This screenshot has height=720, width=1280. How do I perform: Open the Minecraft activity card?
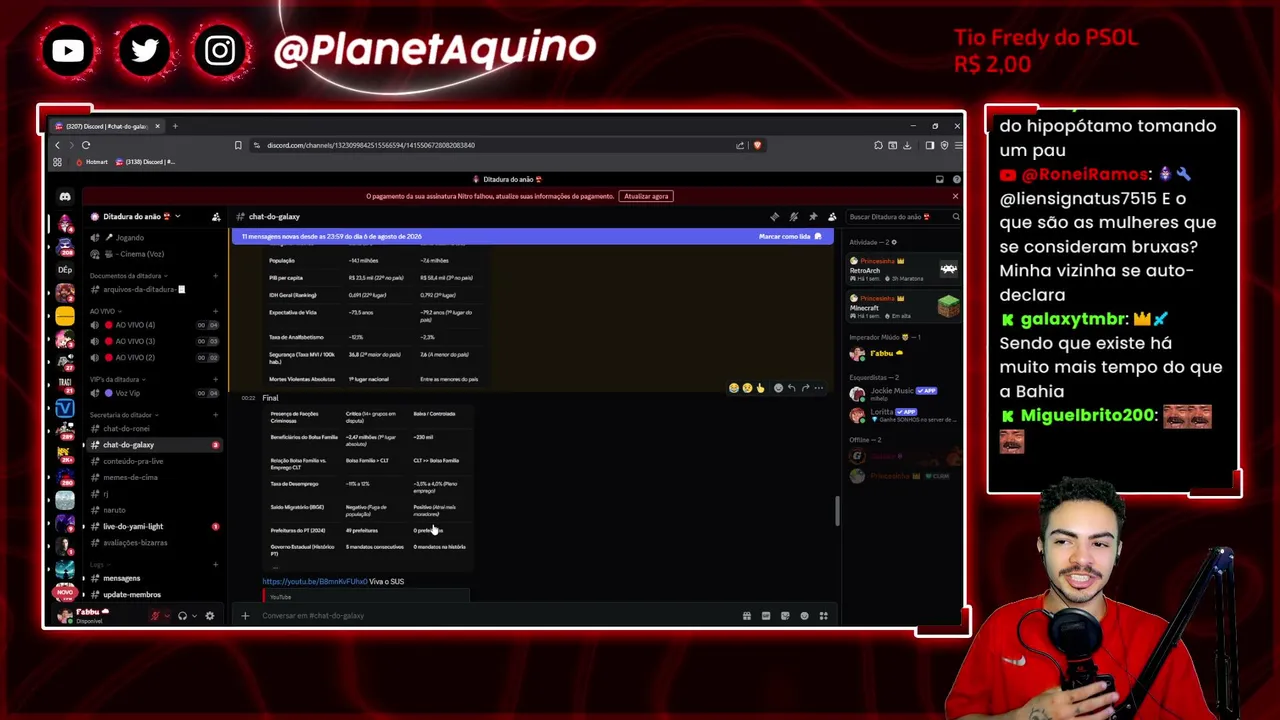coord(904,304)
